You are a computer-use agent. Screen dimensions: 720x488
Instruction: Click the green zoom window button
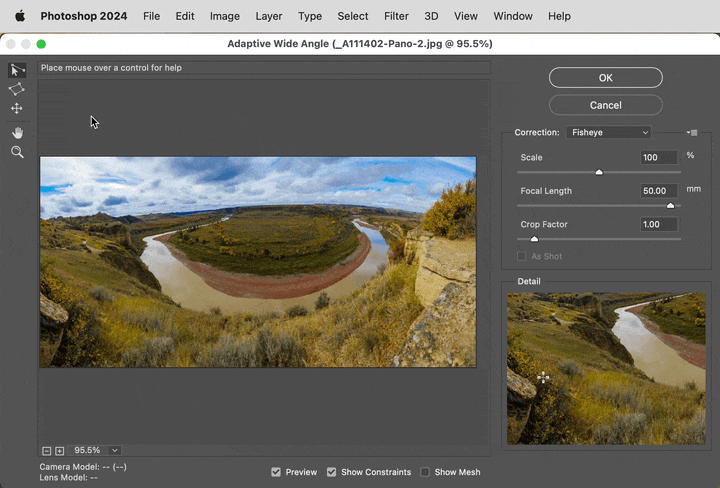click(41, 44)
